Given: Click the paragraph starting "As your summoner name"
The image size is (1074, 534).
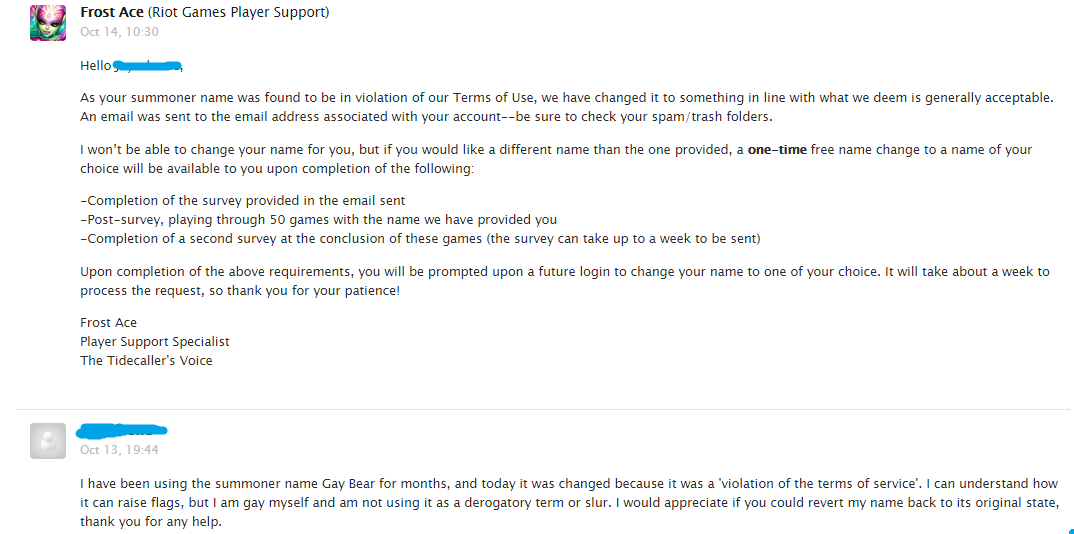Looking at the screenshot, I should (566, 107).
